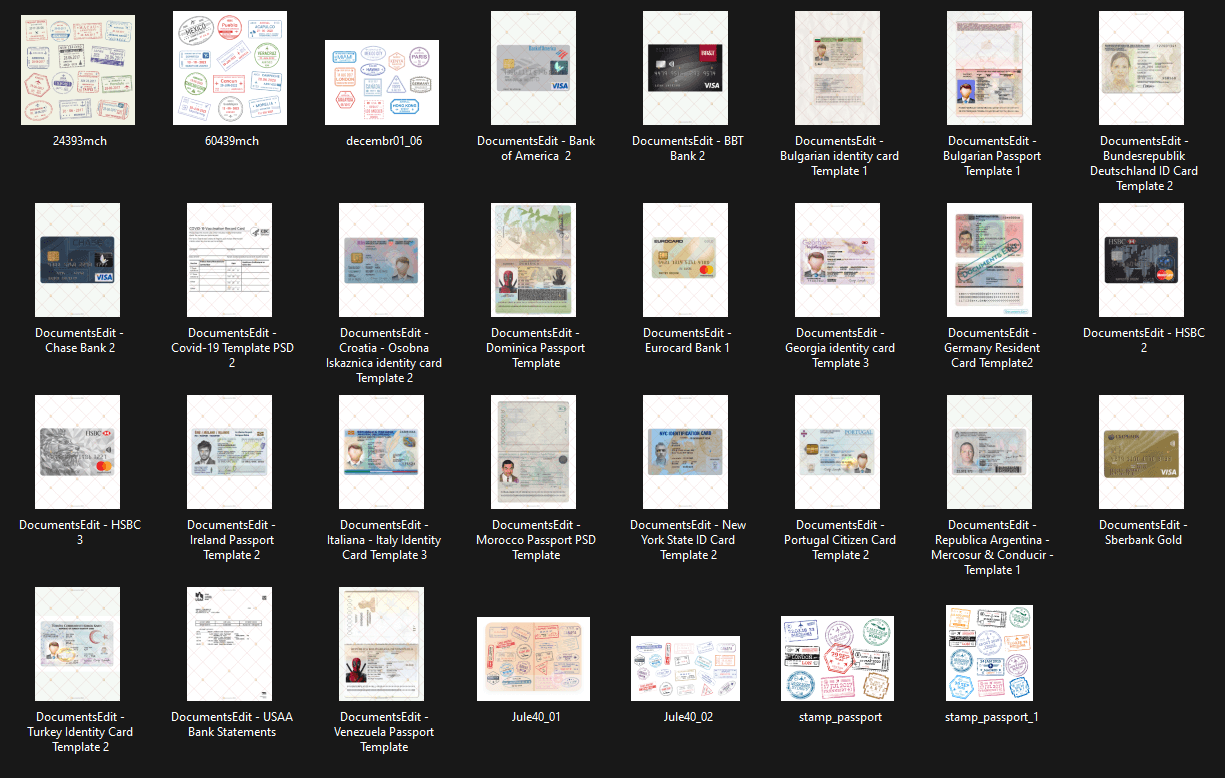The image size is (1225, 778).
Task: Click the Portugal Citizen Card Template 2 label
Action: (x=838, y=540)
